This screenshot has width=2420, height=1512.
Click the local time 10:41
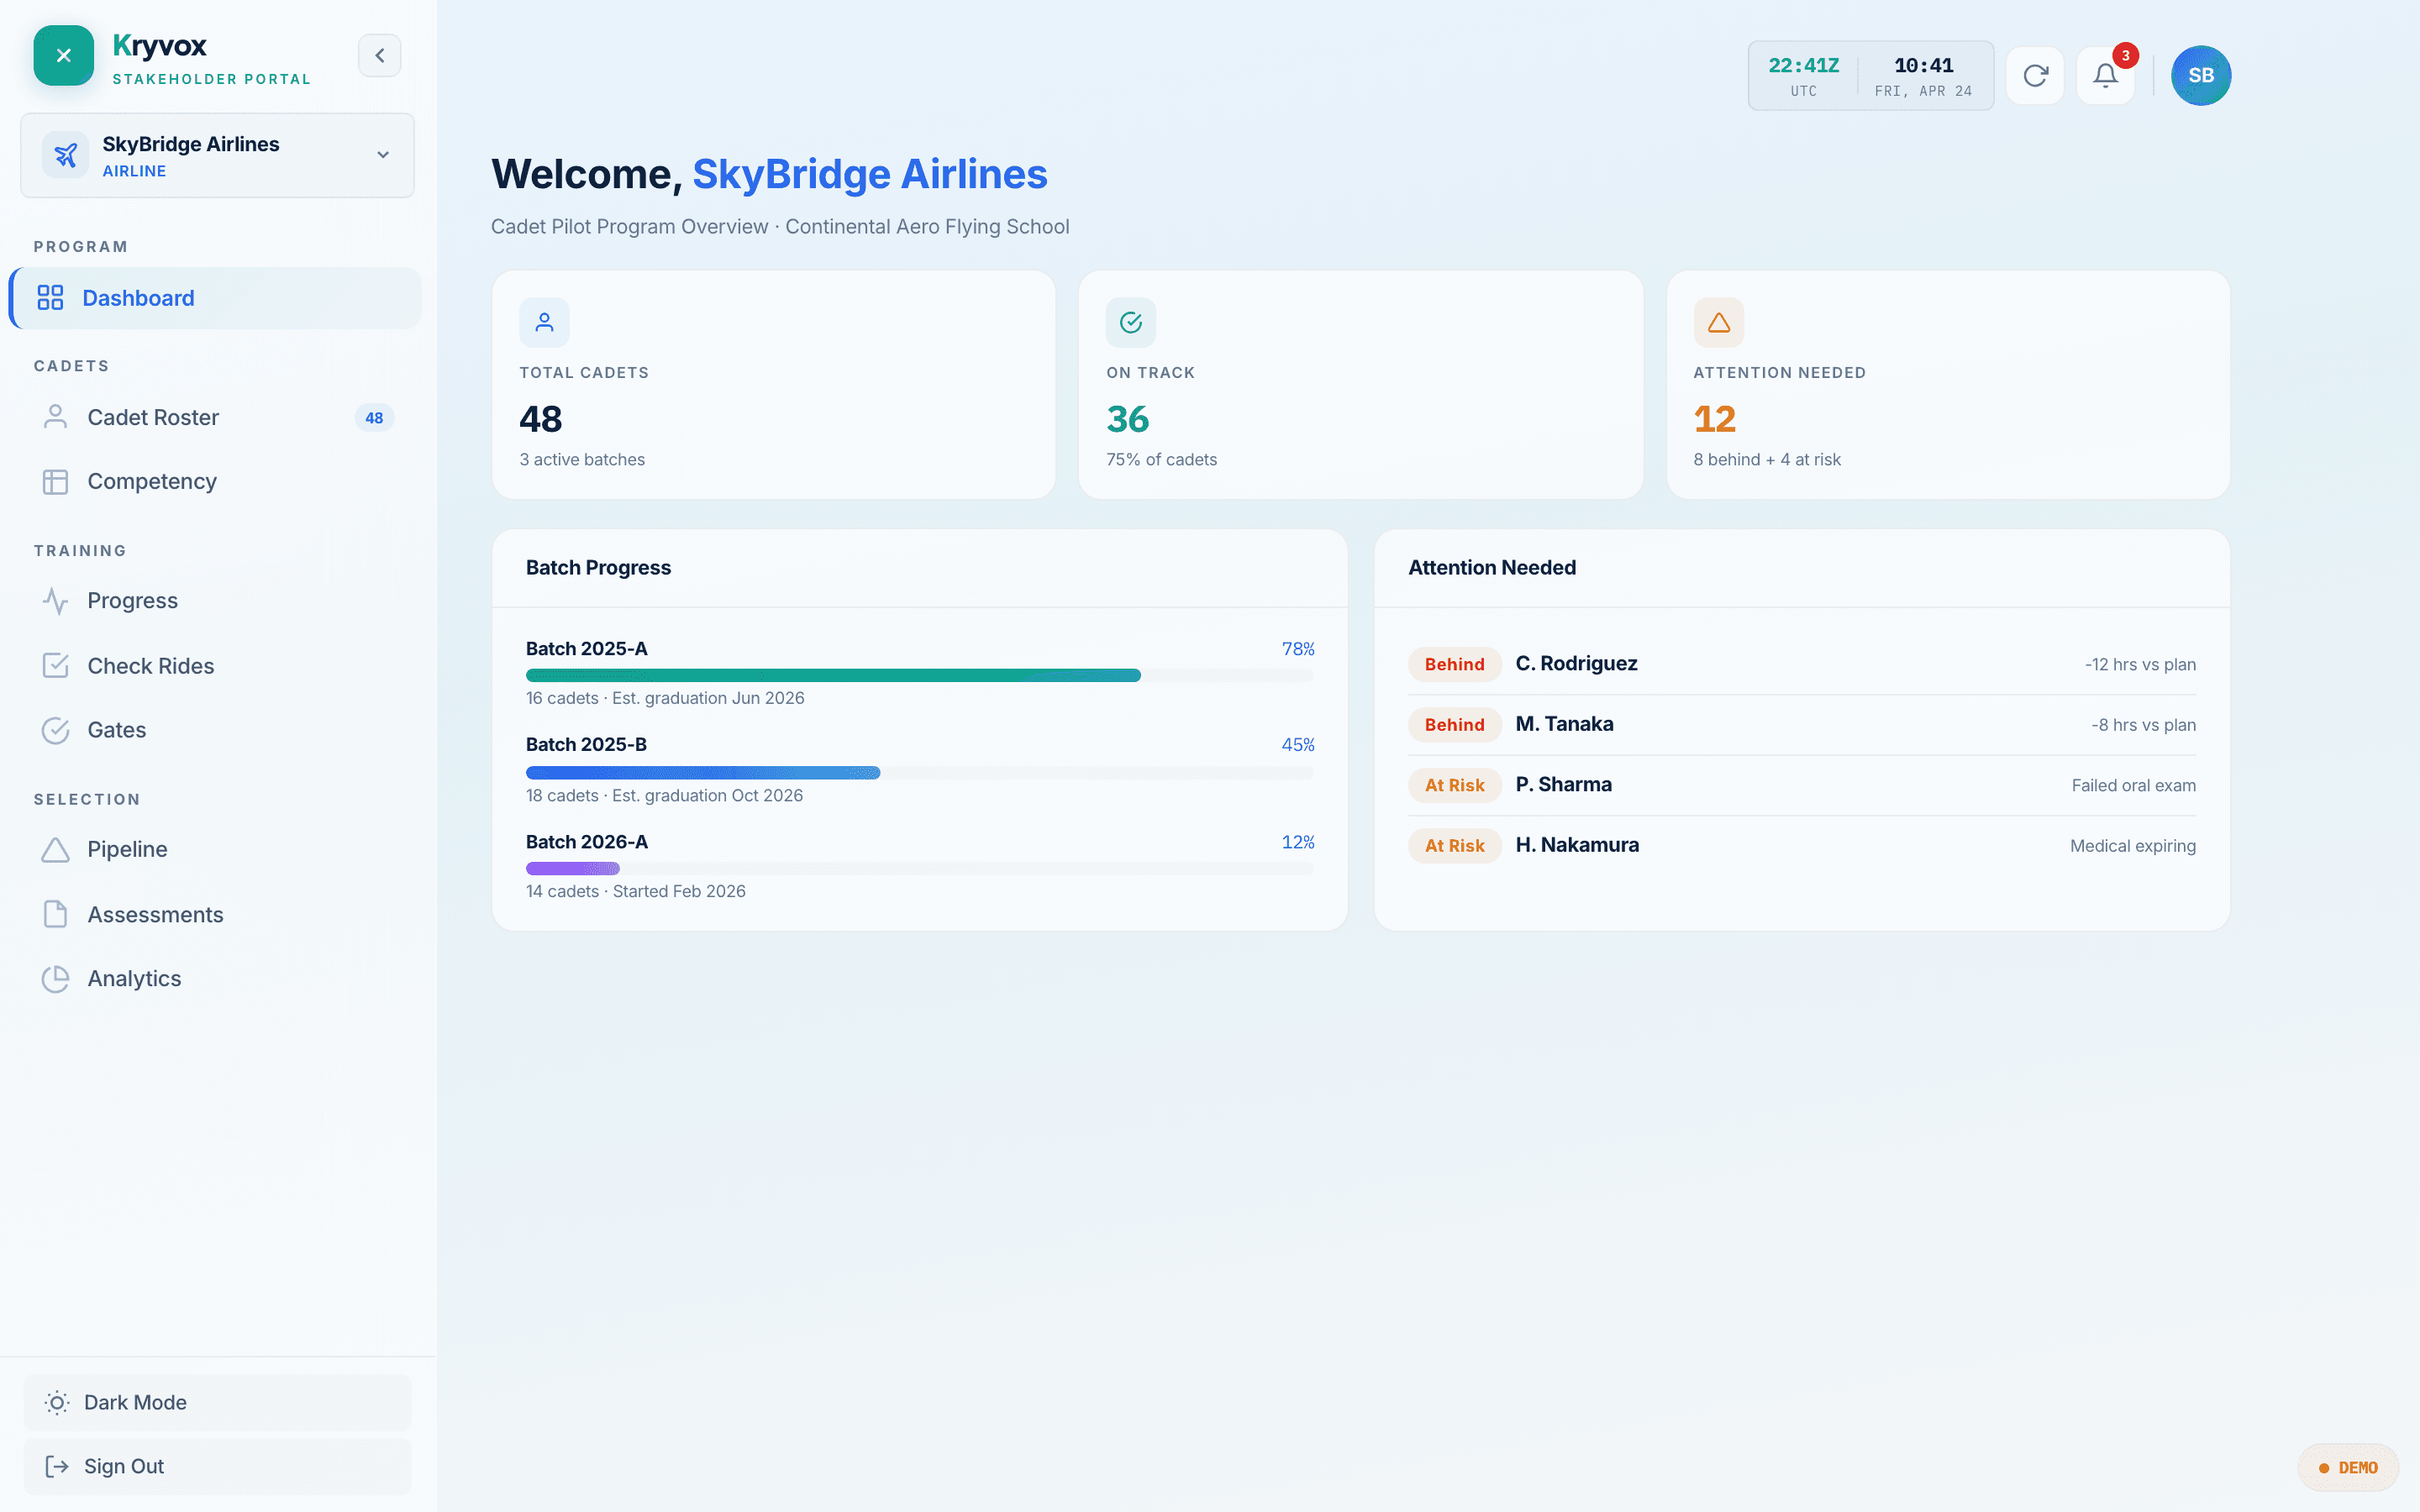(1923, 66)
